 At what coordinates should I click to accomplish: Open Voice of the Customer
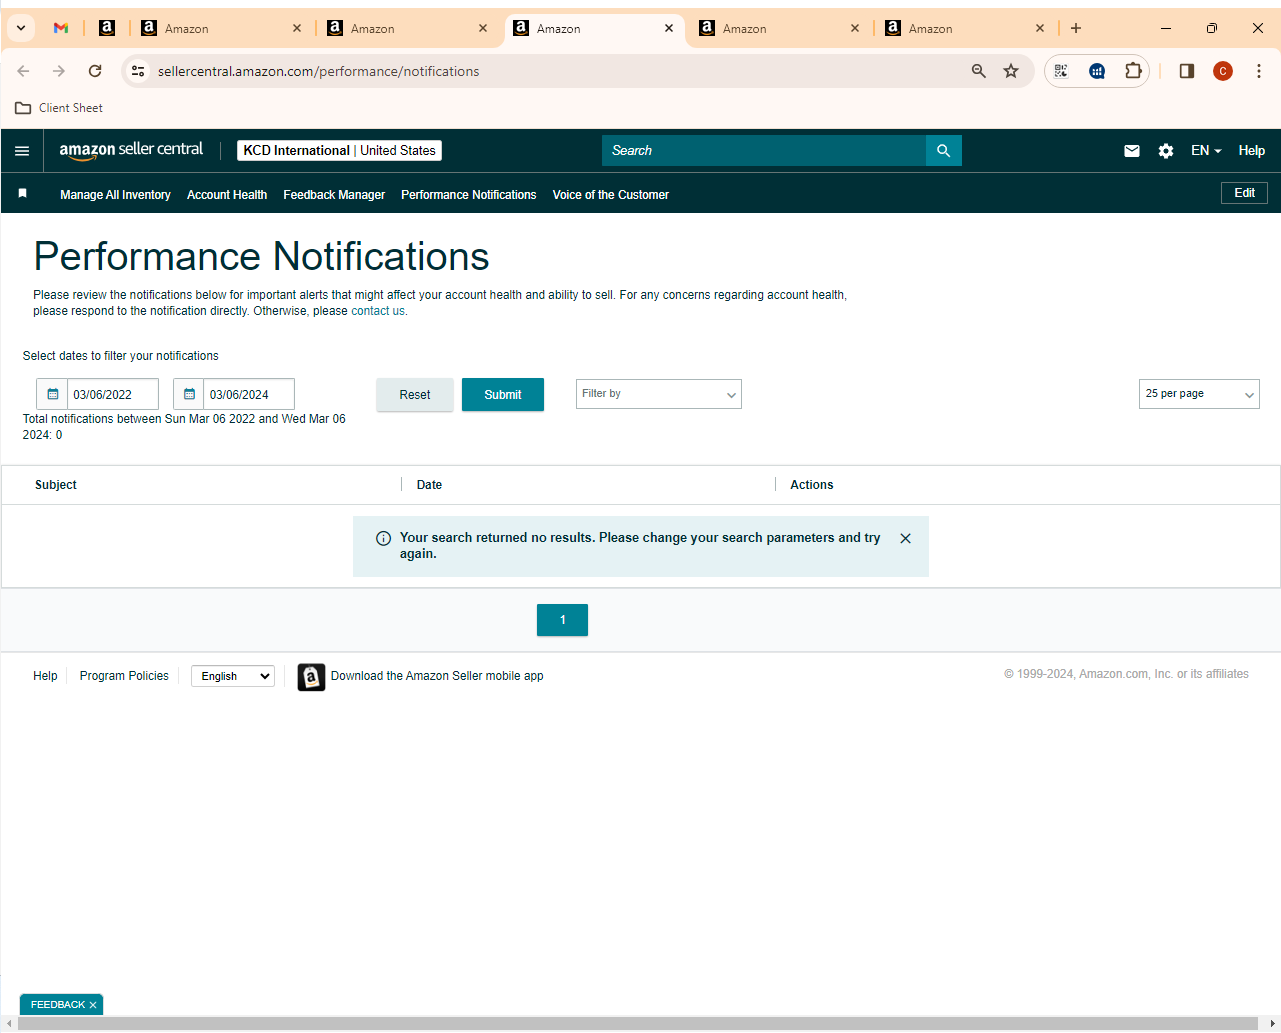pos(611,195)
